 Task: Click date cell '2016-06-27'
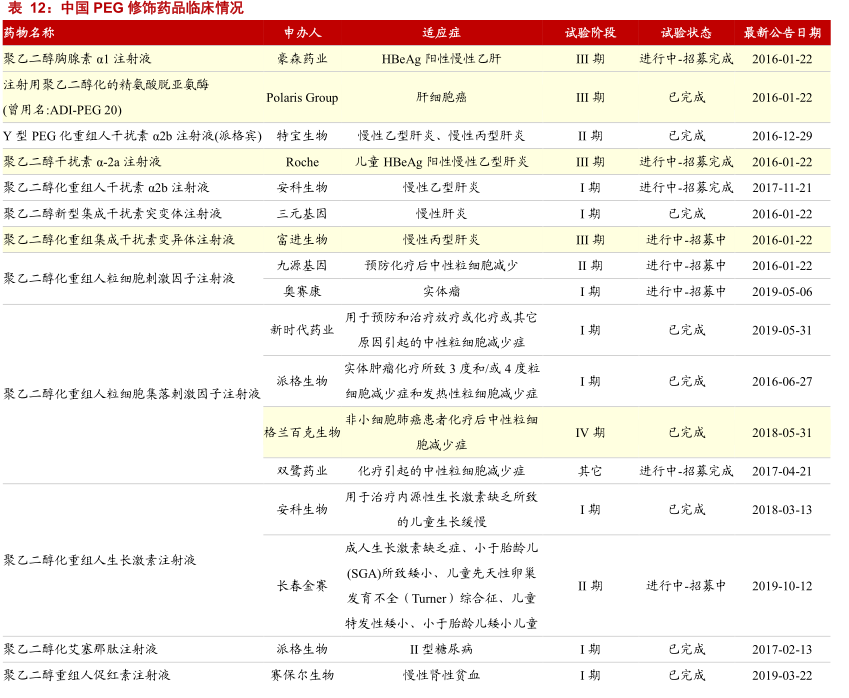[782, 381]
